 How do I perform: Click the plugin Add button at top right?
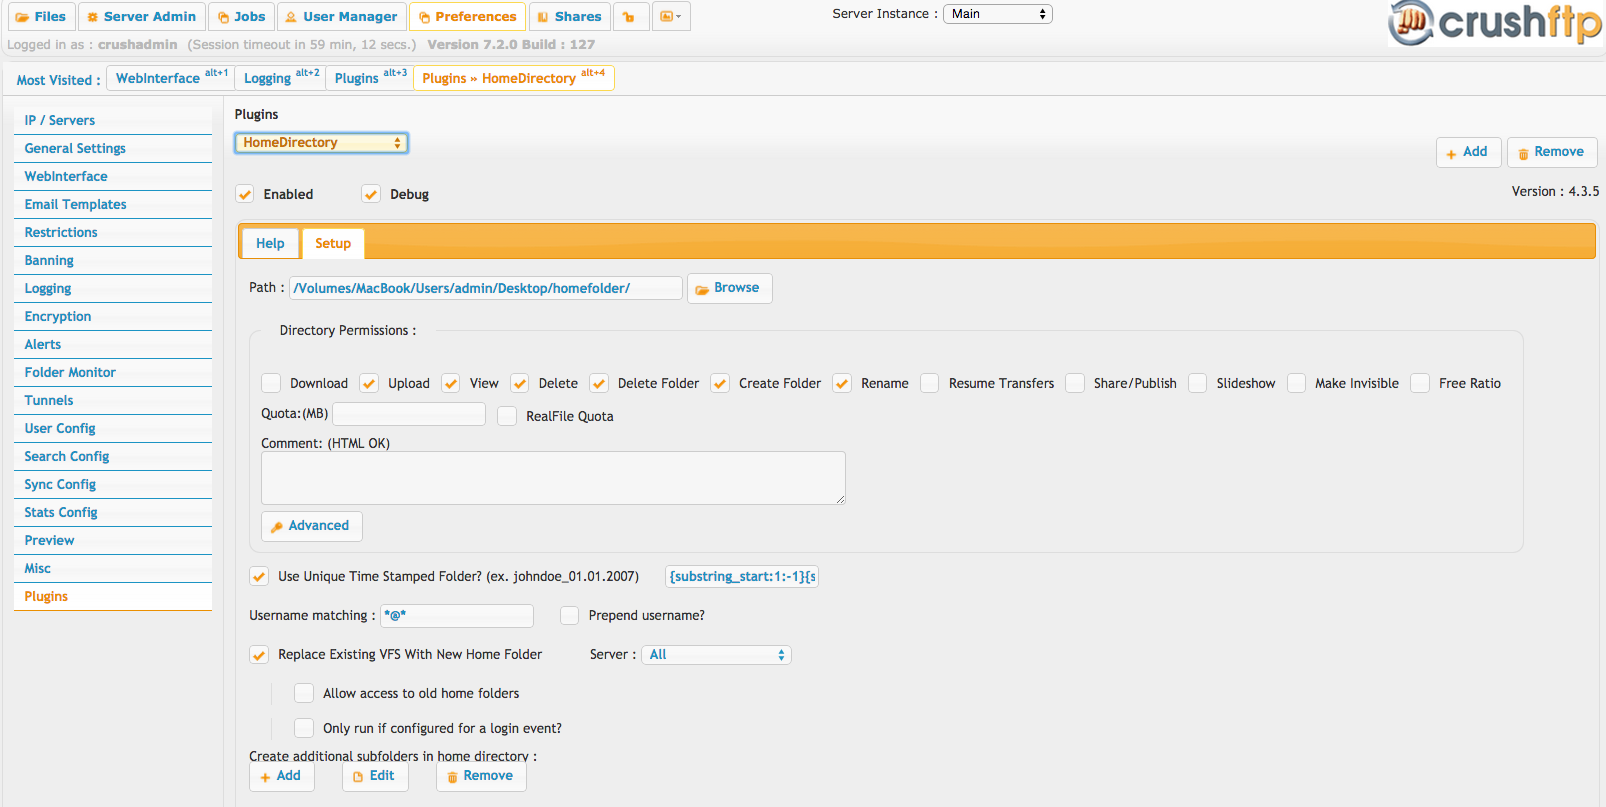tap(1468, 152)
